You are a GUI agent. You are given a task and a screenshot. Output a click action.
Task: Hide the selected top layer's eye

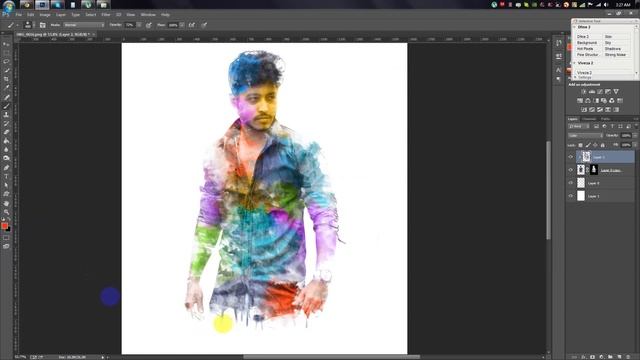tap(571, 157)
